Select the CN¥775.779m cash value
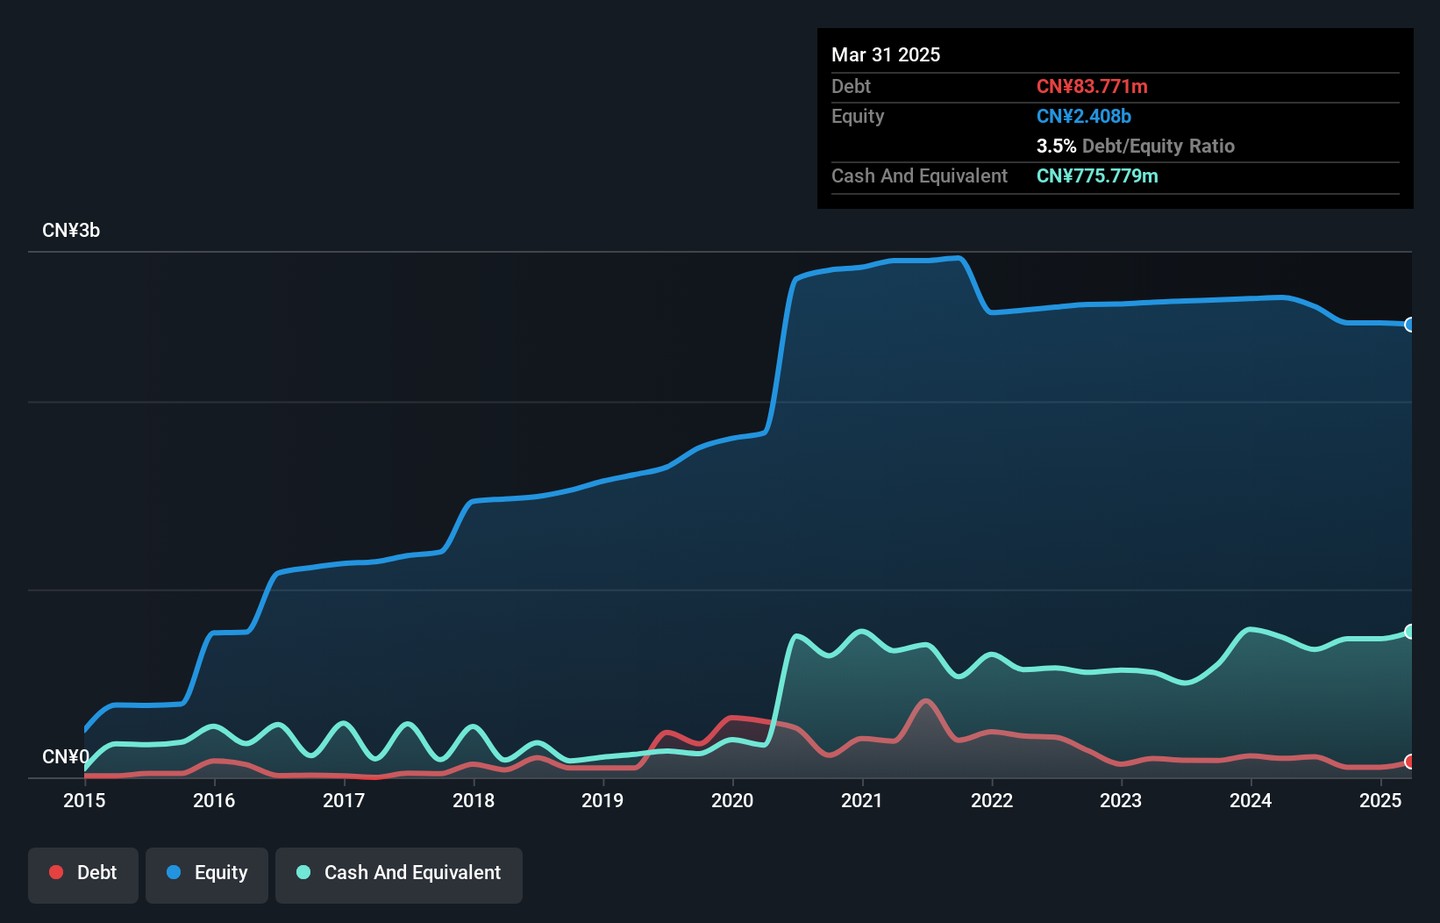1440x923 pixels. coord(1097,176)
